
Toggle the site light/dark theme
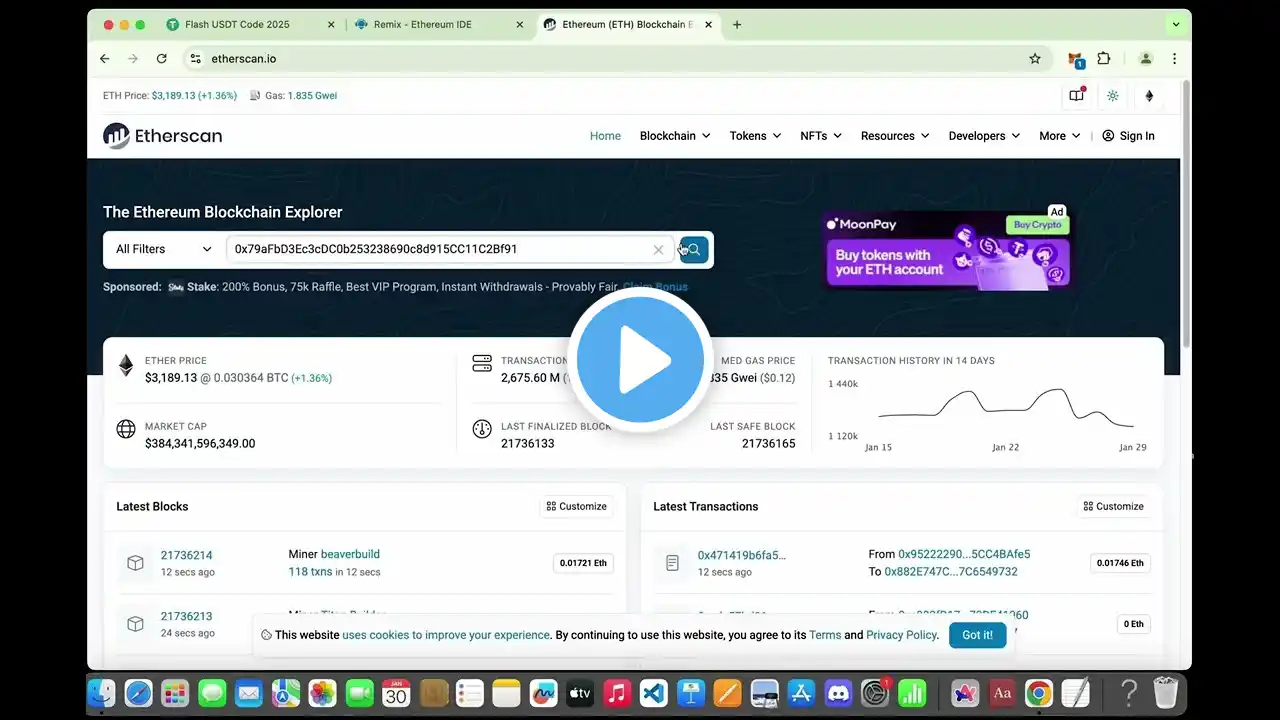click(x=1113, y=96)
